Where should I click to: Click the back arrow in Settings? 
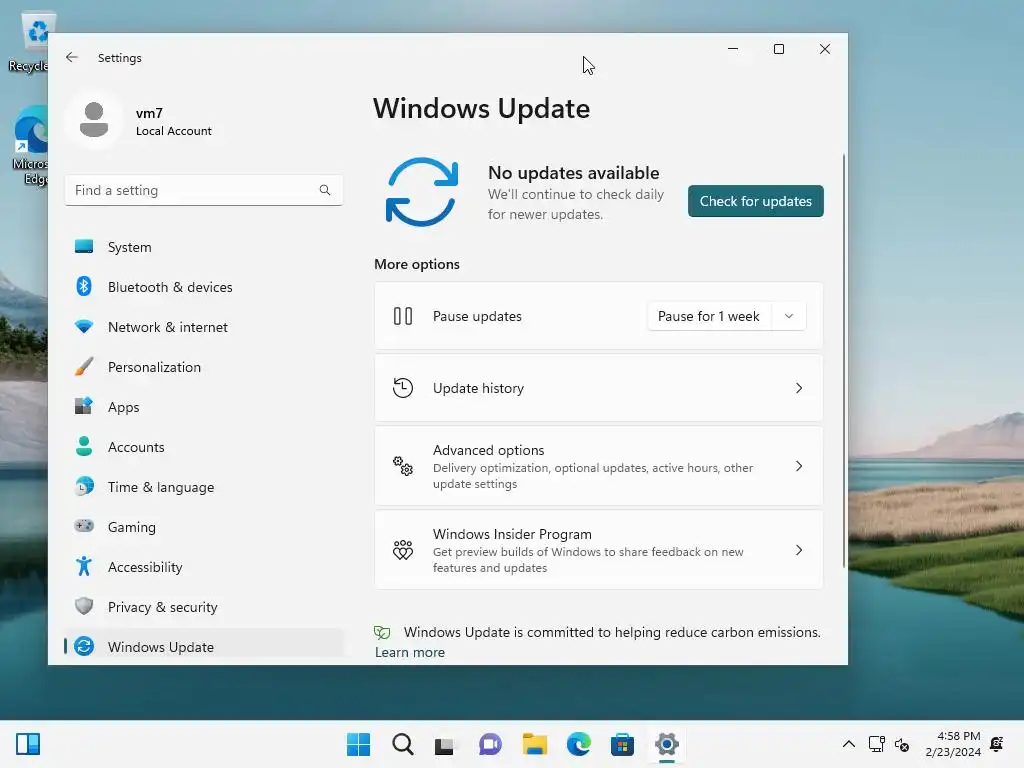pyautogui.click(x=72, y=57)
